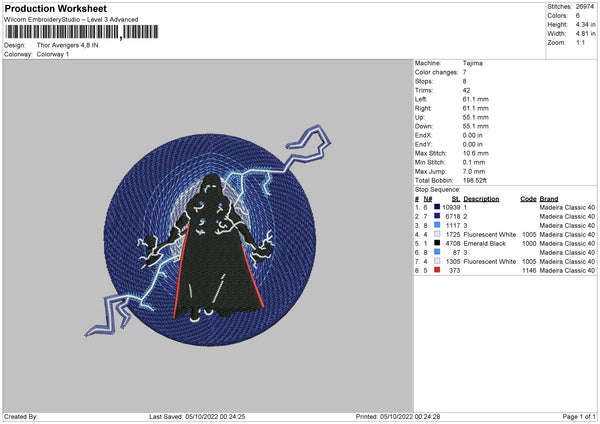Screen dimensions: 600x424
Task: Click the Total Bobbin 198.52ft value
Action: (474, 180)
